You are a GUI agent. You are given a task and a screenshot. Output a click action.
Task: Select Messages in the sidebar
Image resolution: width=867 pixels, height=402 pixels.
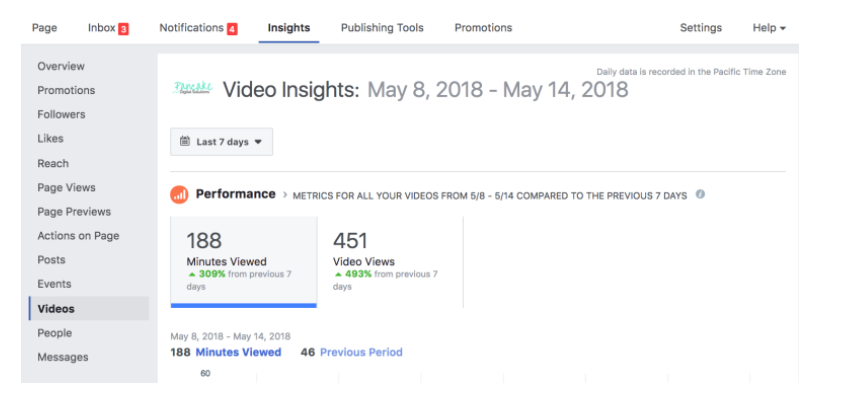point(63,357)
